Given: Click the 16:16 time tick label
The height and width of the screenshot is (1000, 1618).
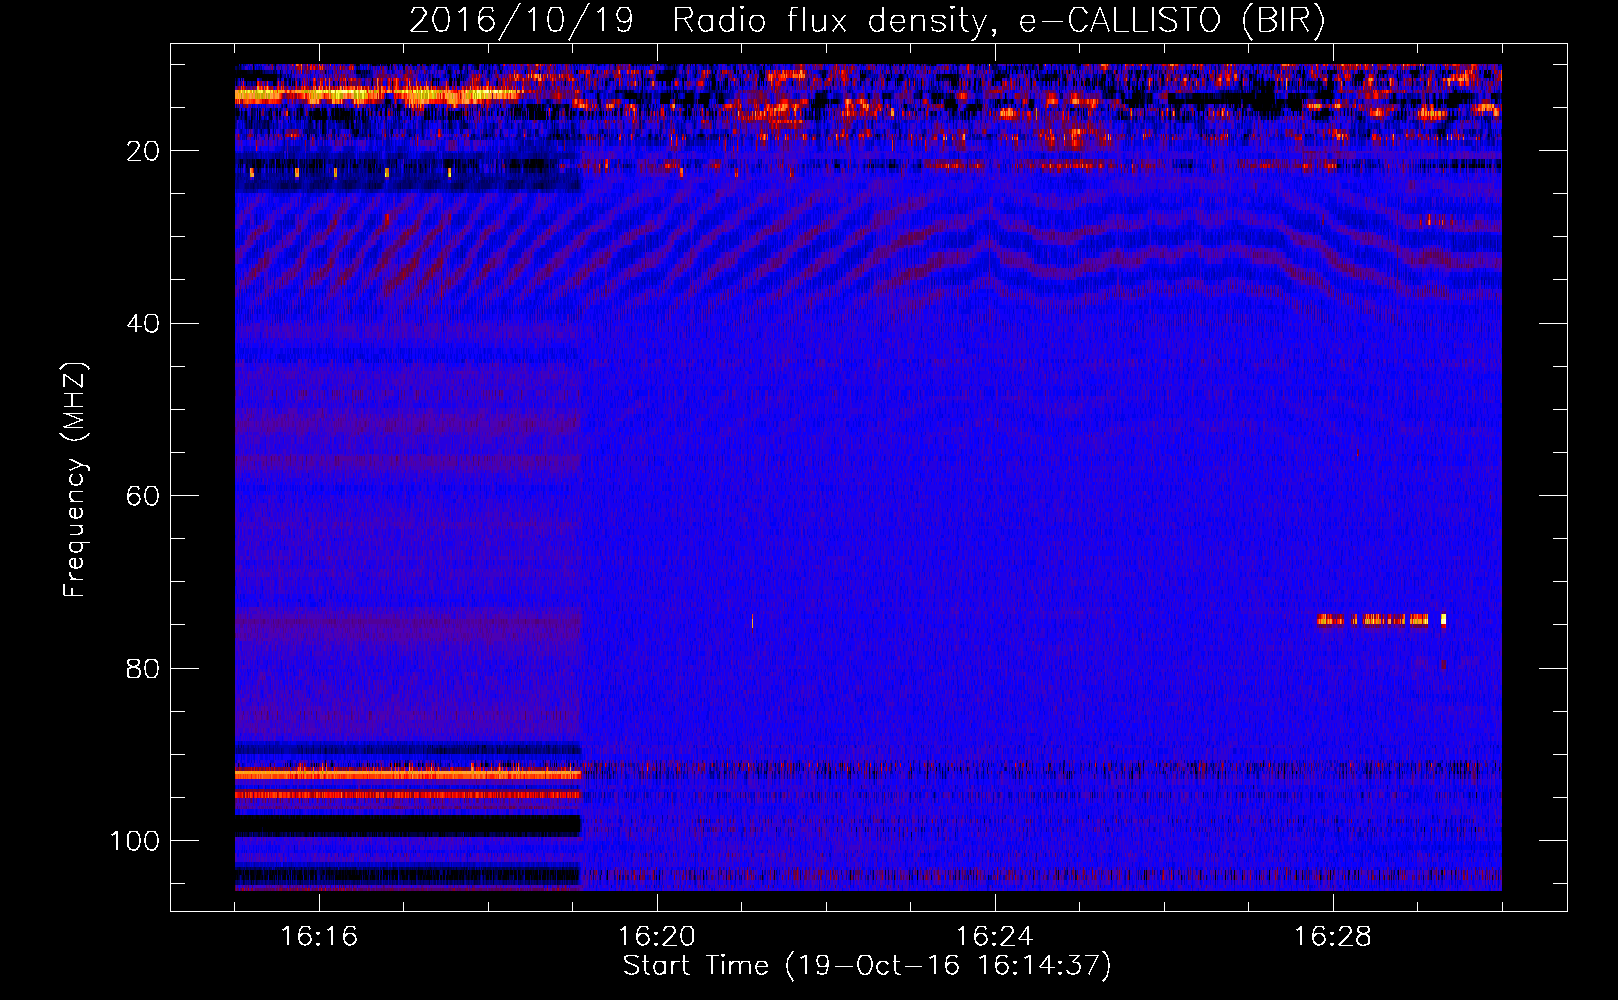Looking at the screenshot, I should (319, 937).
